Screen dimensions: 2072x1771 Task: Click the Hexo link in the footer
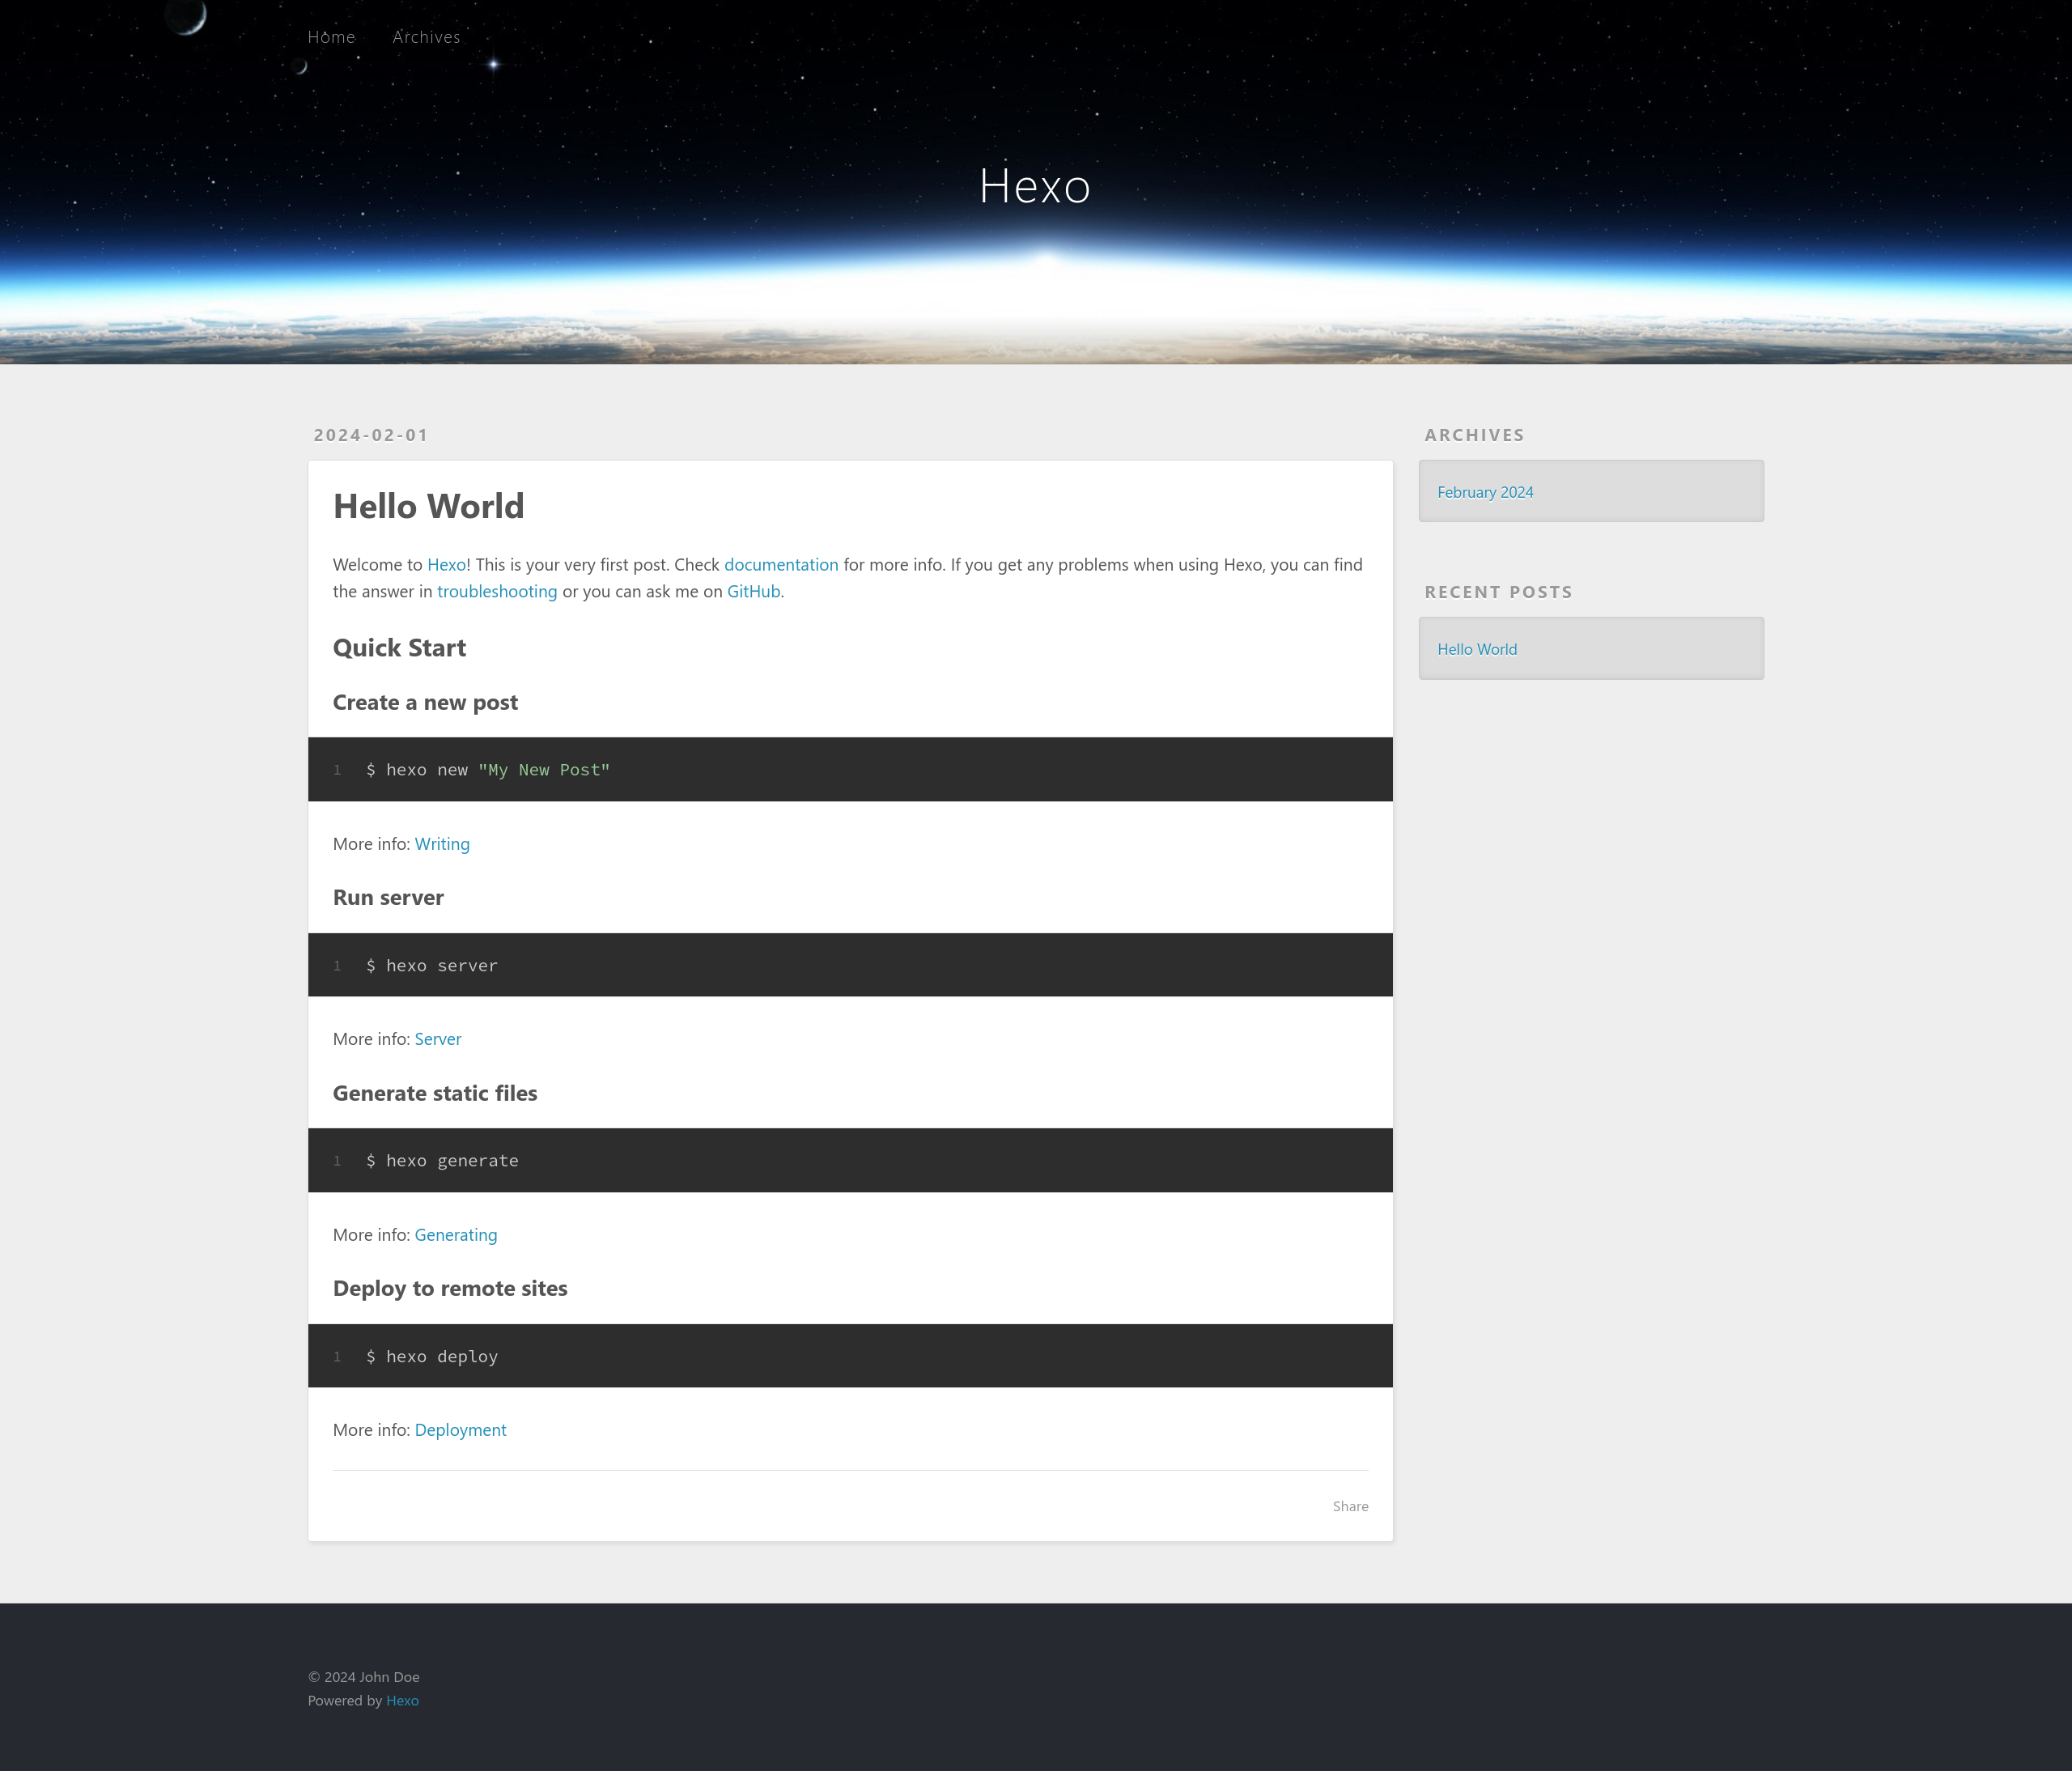(x=402, y=1700)
